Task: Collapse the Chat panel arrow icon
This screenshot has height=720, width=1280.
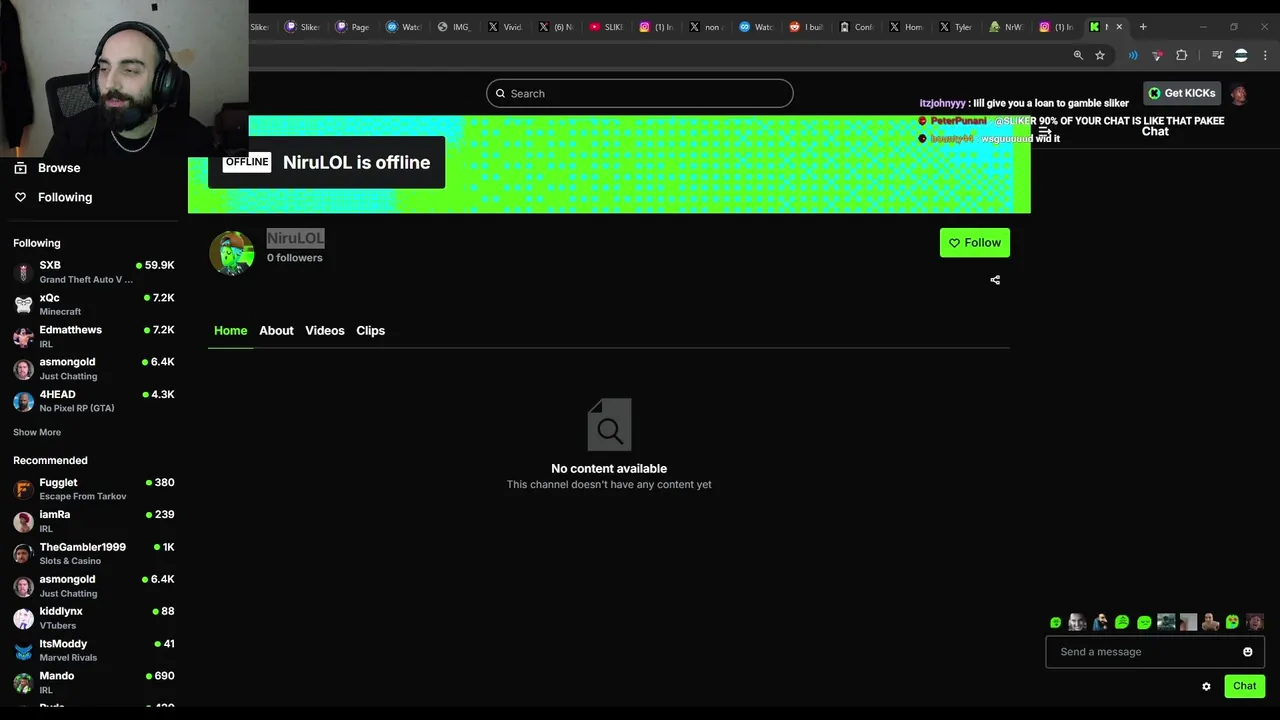Action: coord(1044,131)
